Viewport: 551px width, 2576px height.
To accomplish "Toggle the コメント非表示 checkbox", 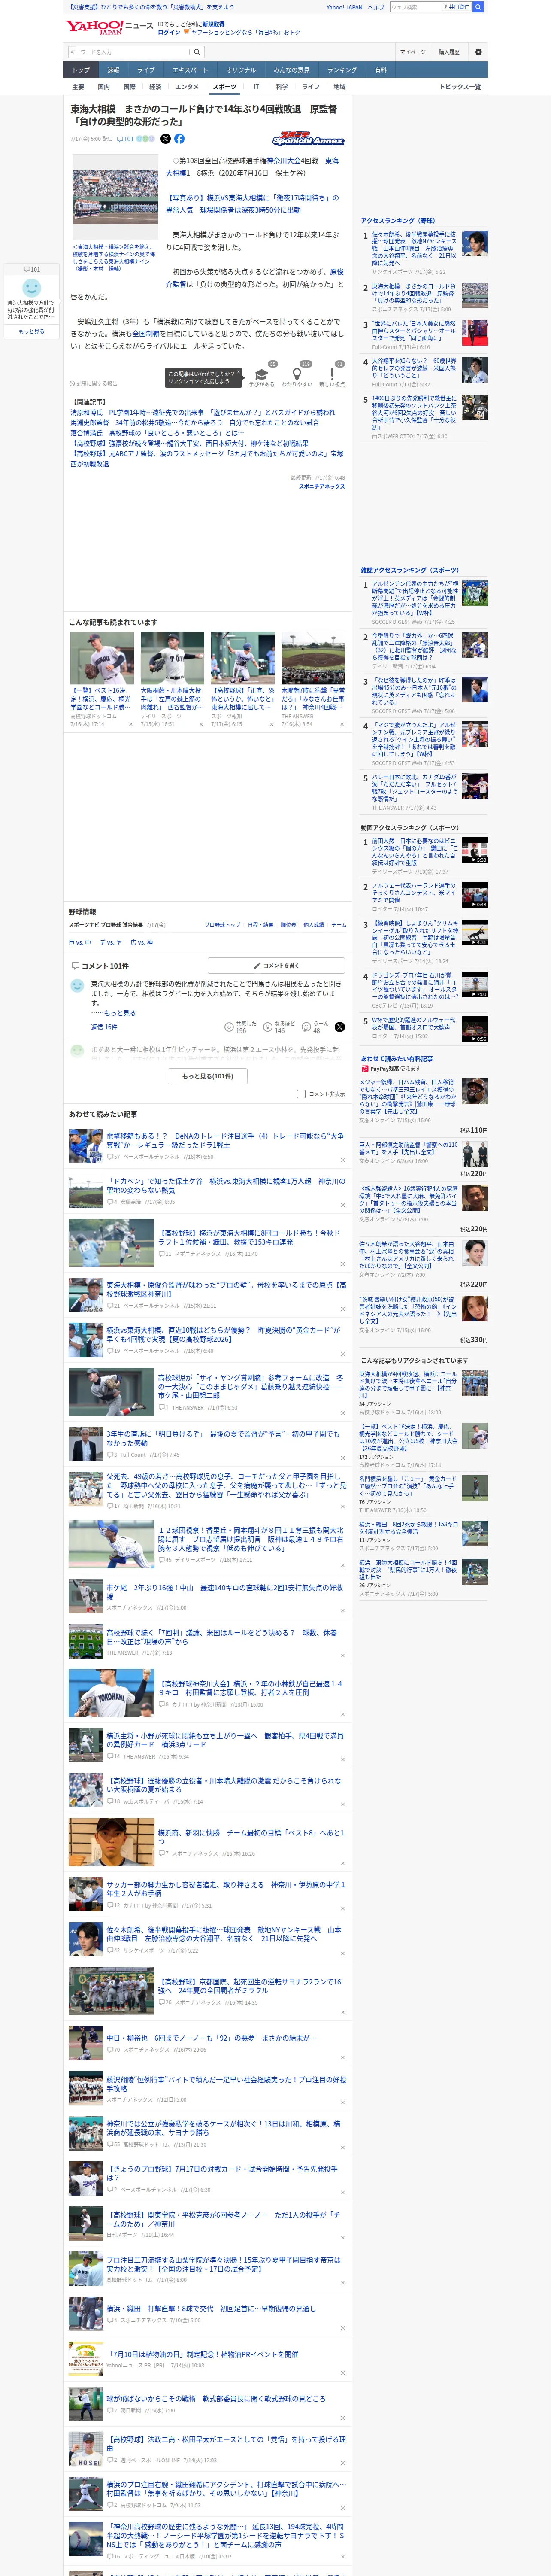I will tap(301, 1093).
